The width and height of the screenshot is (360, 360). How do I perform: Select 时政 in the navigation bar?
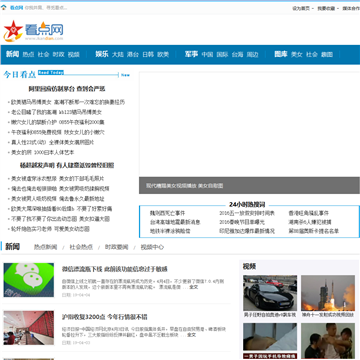(x=59, y=55)
